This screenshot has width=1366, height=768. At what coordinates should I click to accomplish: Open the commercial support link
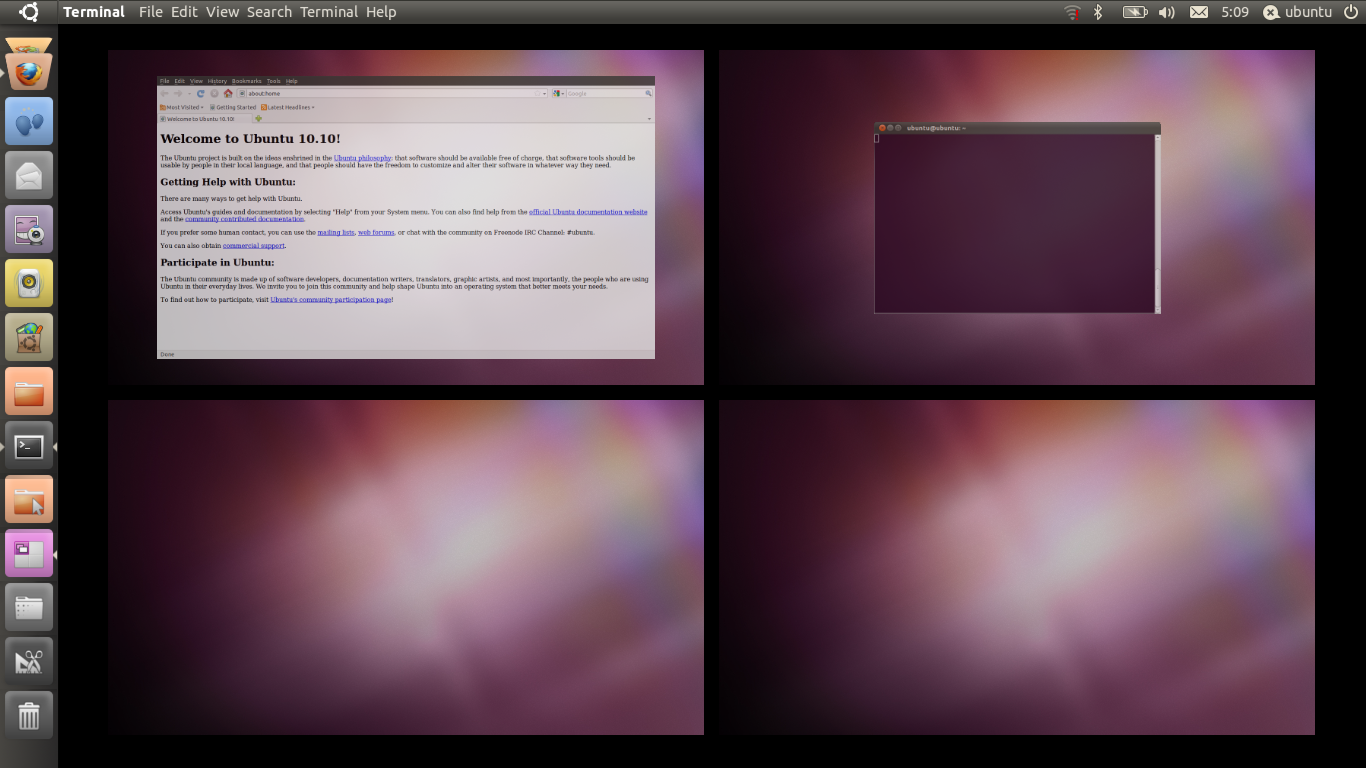[254, 245]
